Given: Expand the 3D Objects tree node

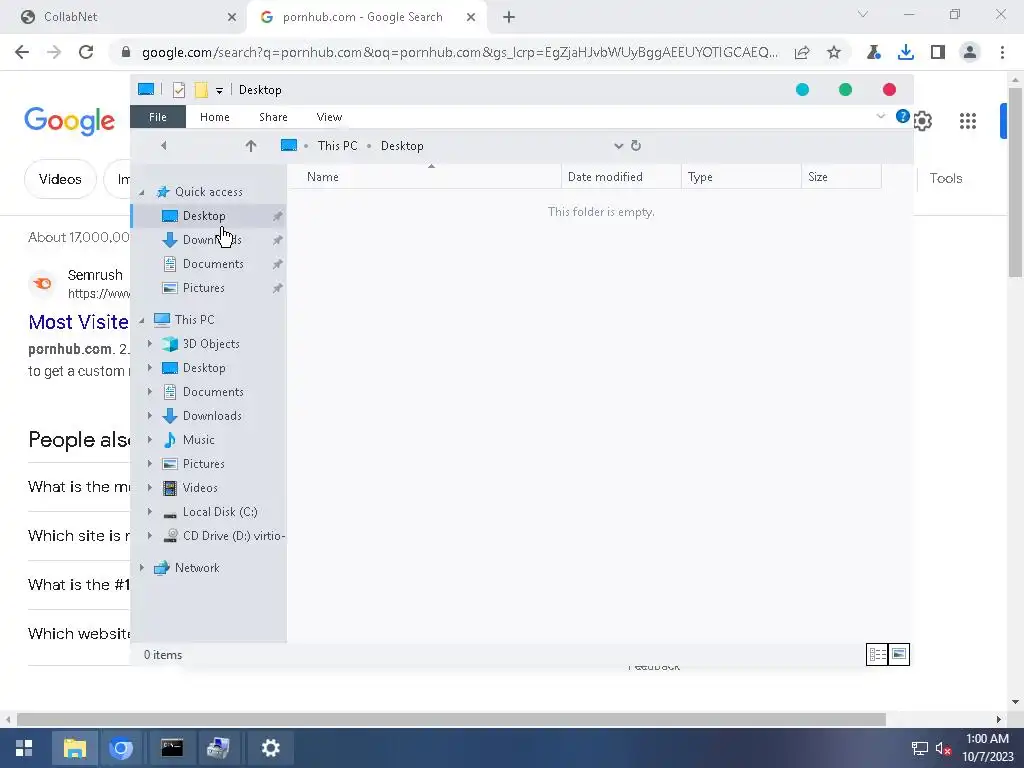Looking at the screenshot, I should [x=150, y=344].
